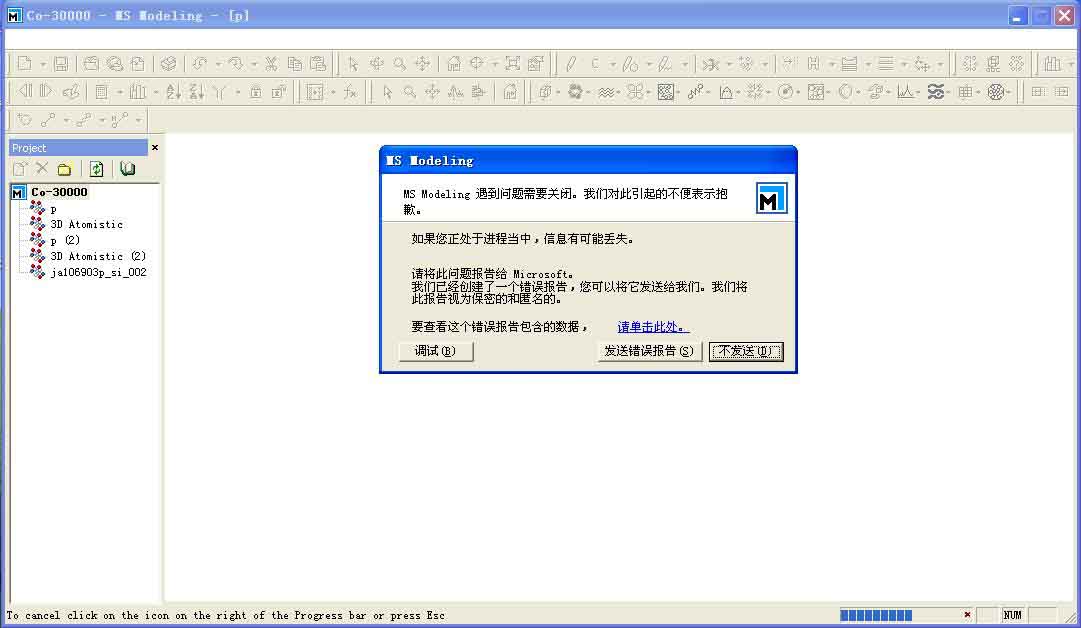
Task: Open dropdown next to wave-lines module icon
Action: coord(618,92)
